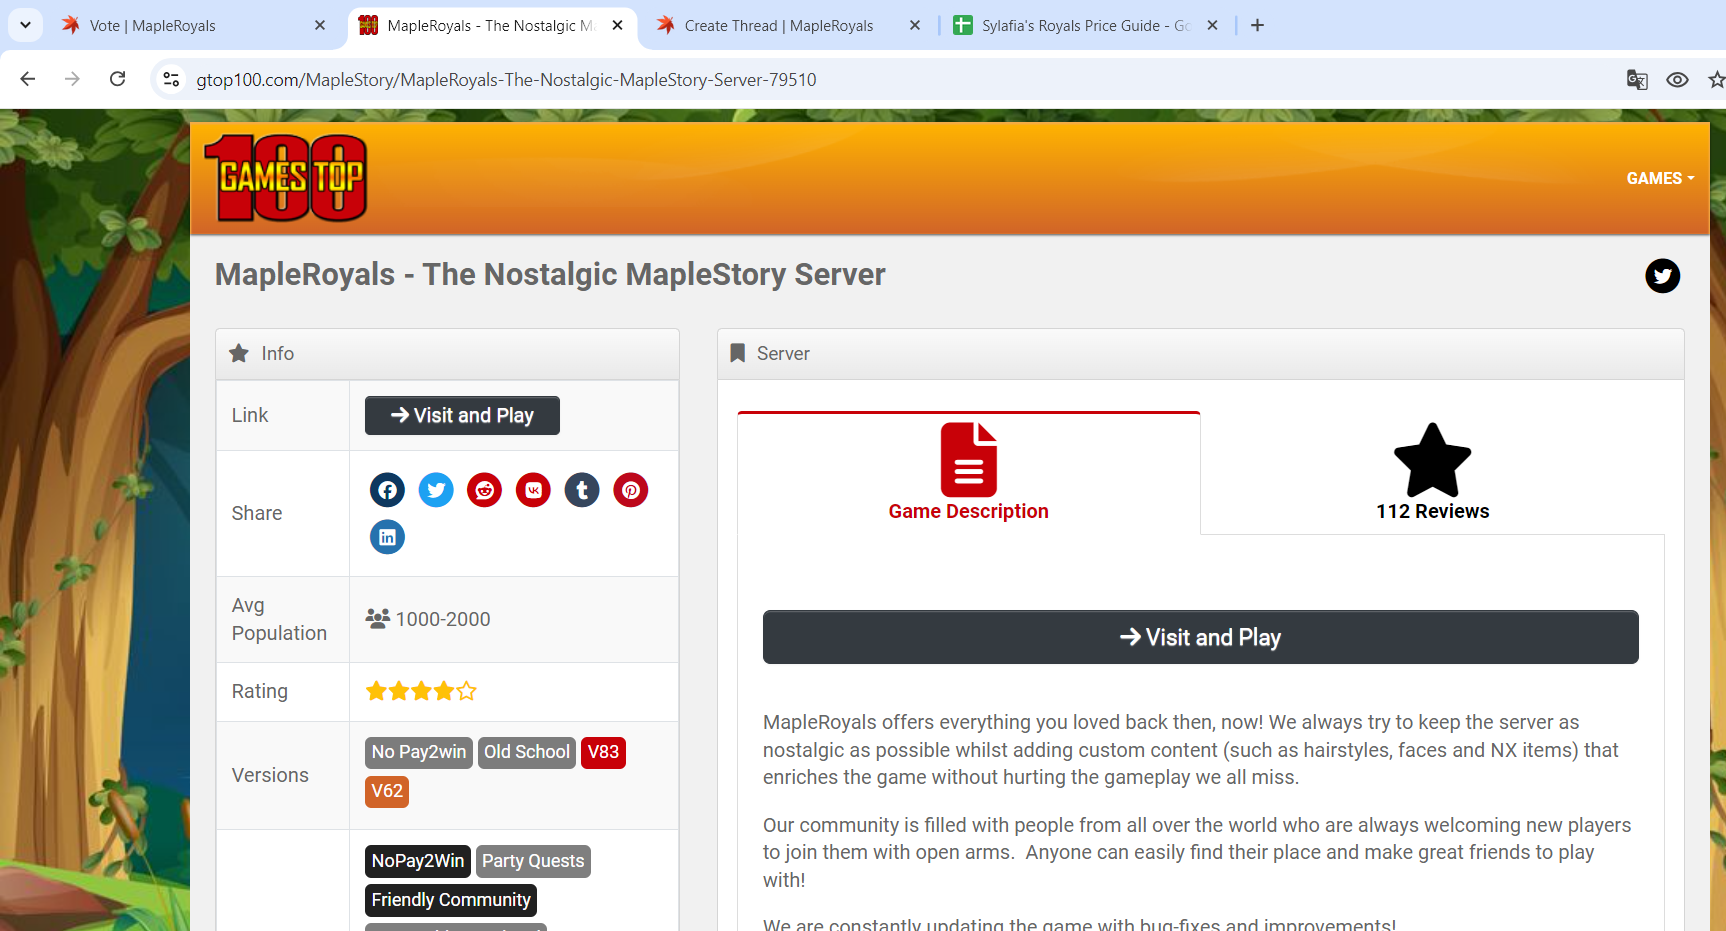Switch to Sylafia's Royals Price Guide tab
The height and width of the screenshot is (931, 1726).
tap(1085, 25)
